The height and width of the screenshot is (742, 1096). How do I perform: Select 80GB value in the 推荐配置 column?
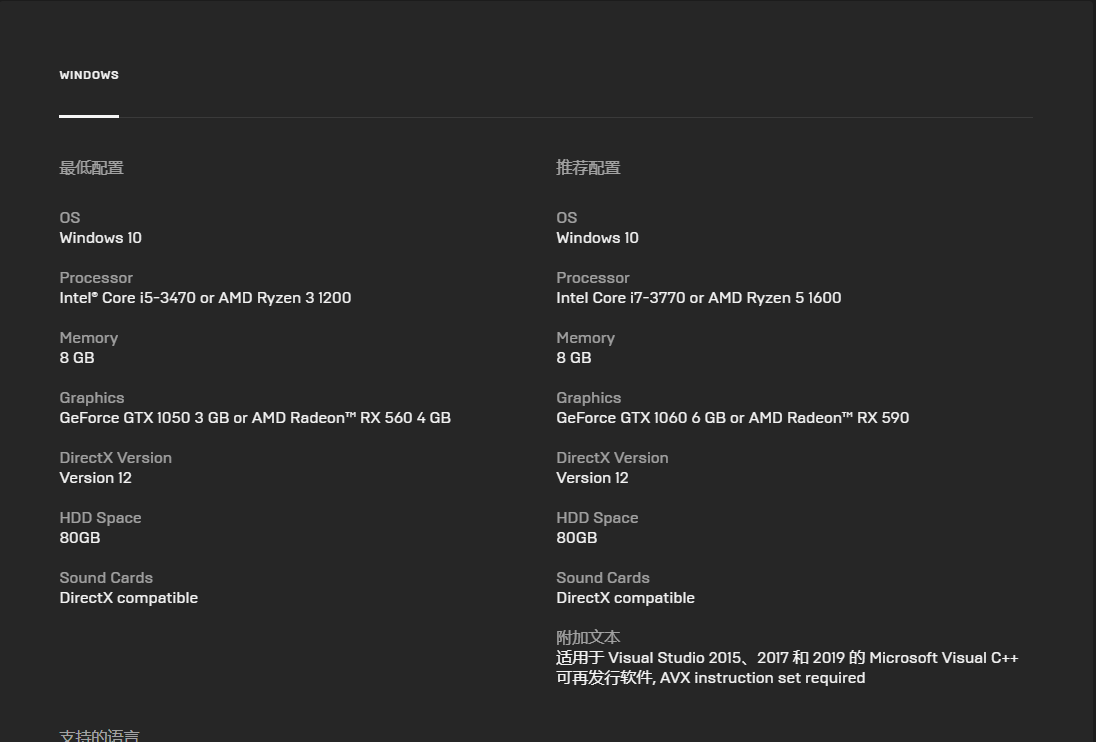coord(577,538)
